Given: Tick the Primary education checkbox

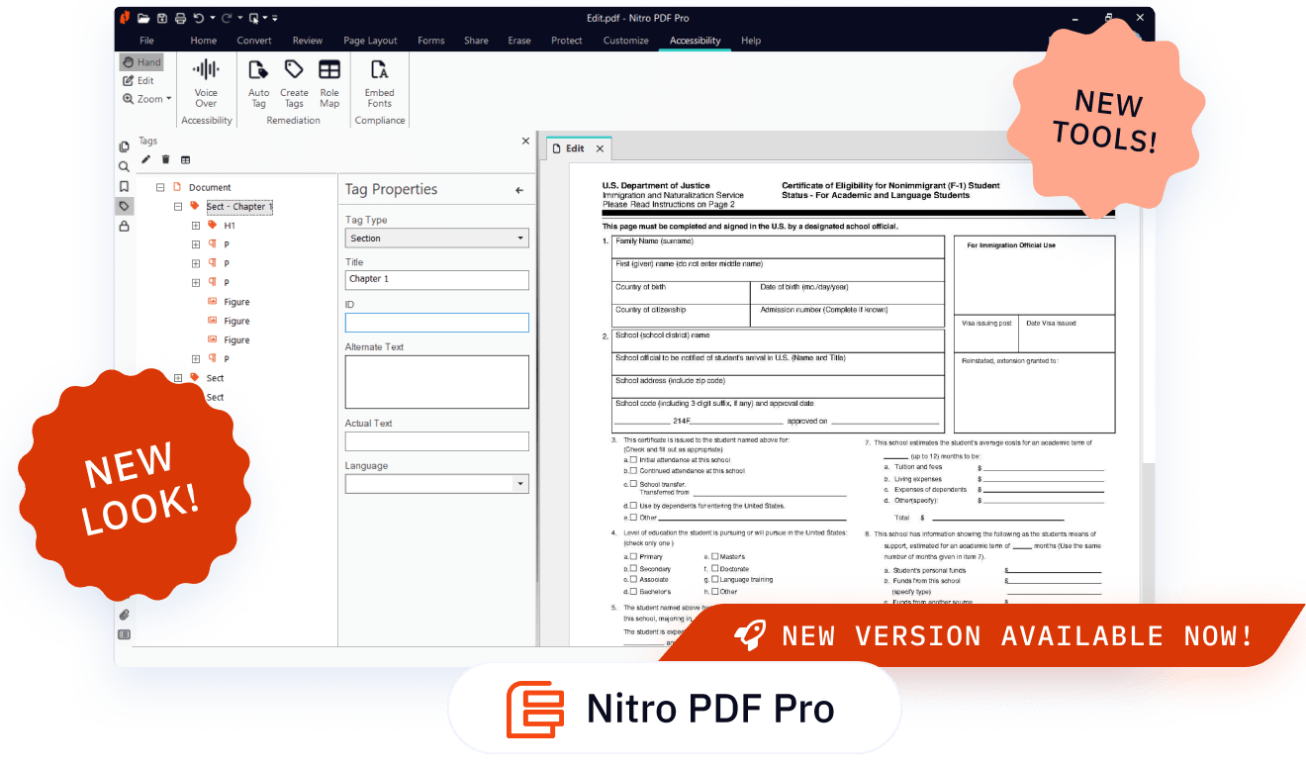Looking at the screenshot, I should point(633,557).
